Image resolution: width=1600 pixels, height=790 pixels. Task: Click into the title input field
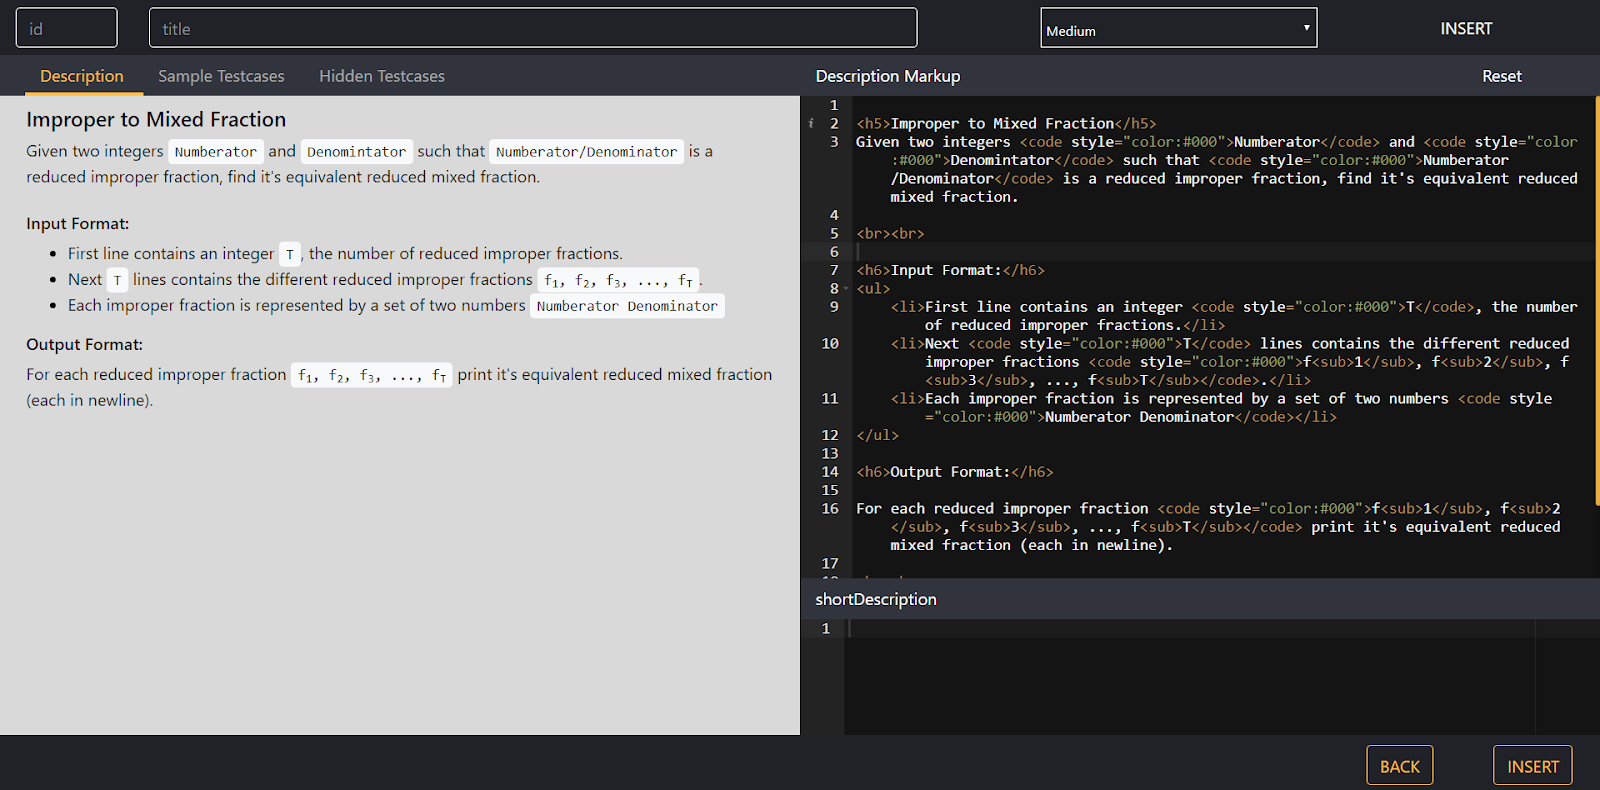532,29
